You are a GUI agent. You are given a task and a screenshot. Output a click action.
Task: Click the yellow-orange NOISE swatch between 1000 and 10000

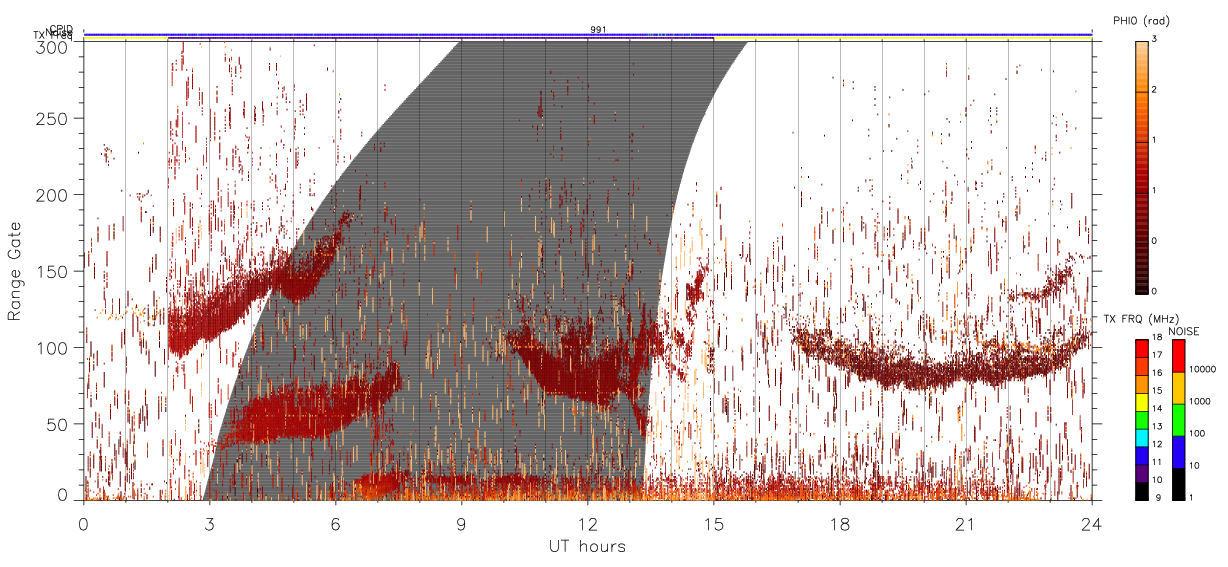pyautogui.click(x=1179, y=388)
